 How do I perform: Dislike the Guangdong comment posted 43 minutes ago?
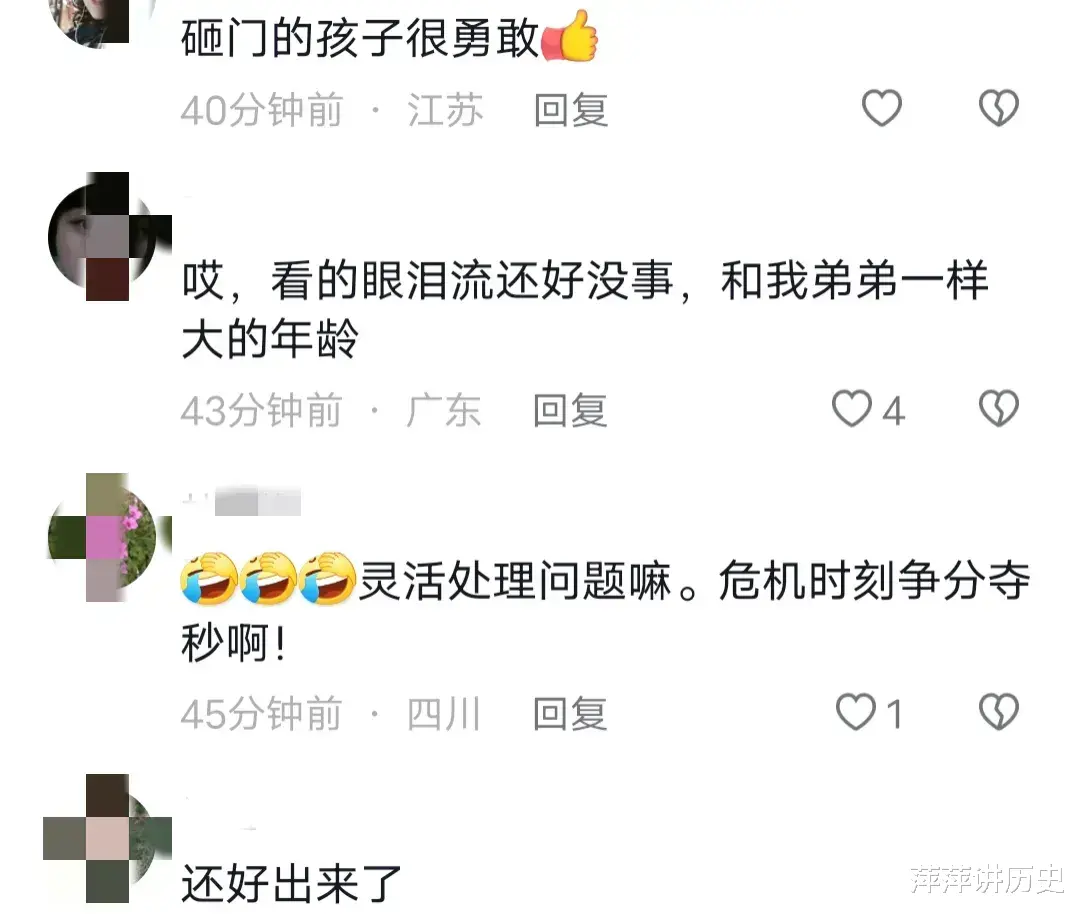[999, 409]
